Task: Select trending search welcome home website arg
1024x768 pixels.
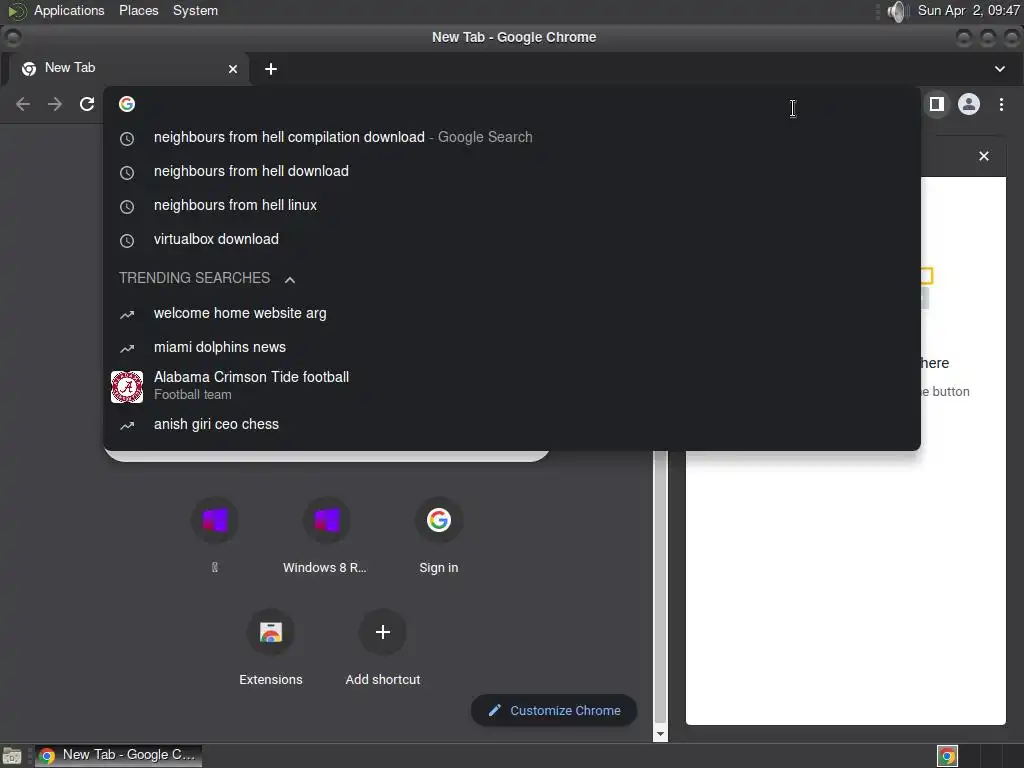Action: pyautogui.click(x=512, y=313)
